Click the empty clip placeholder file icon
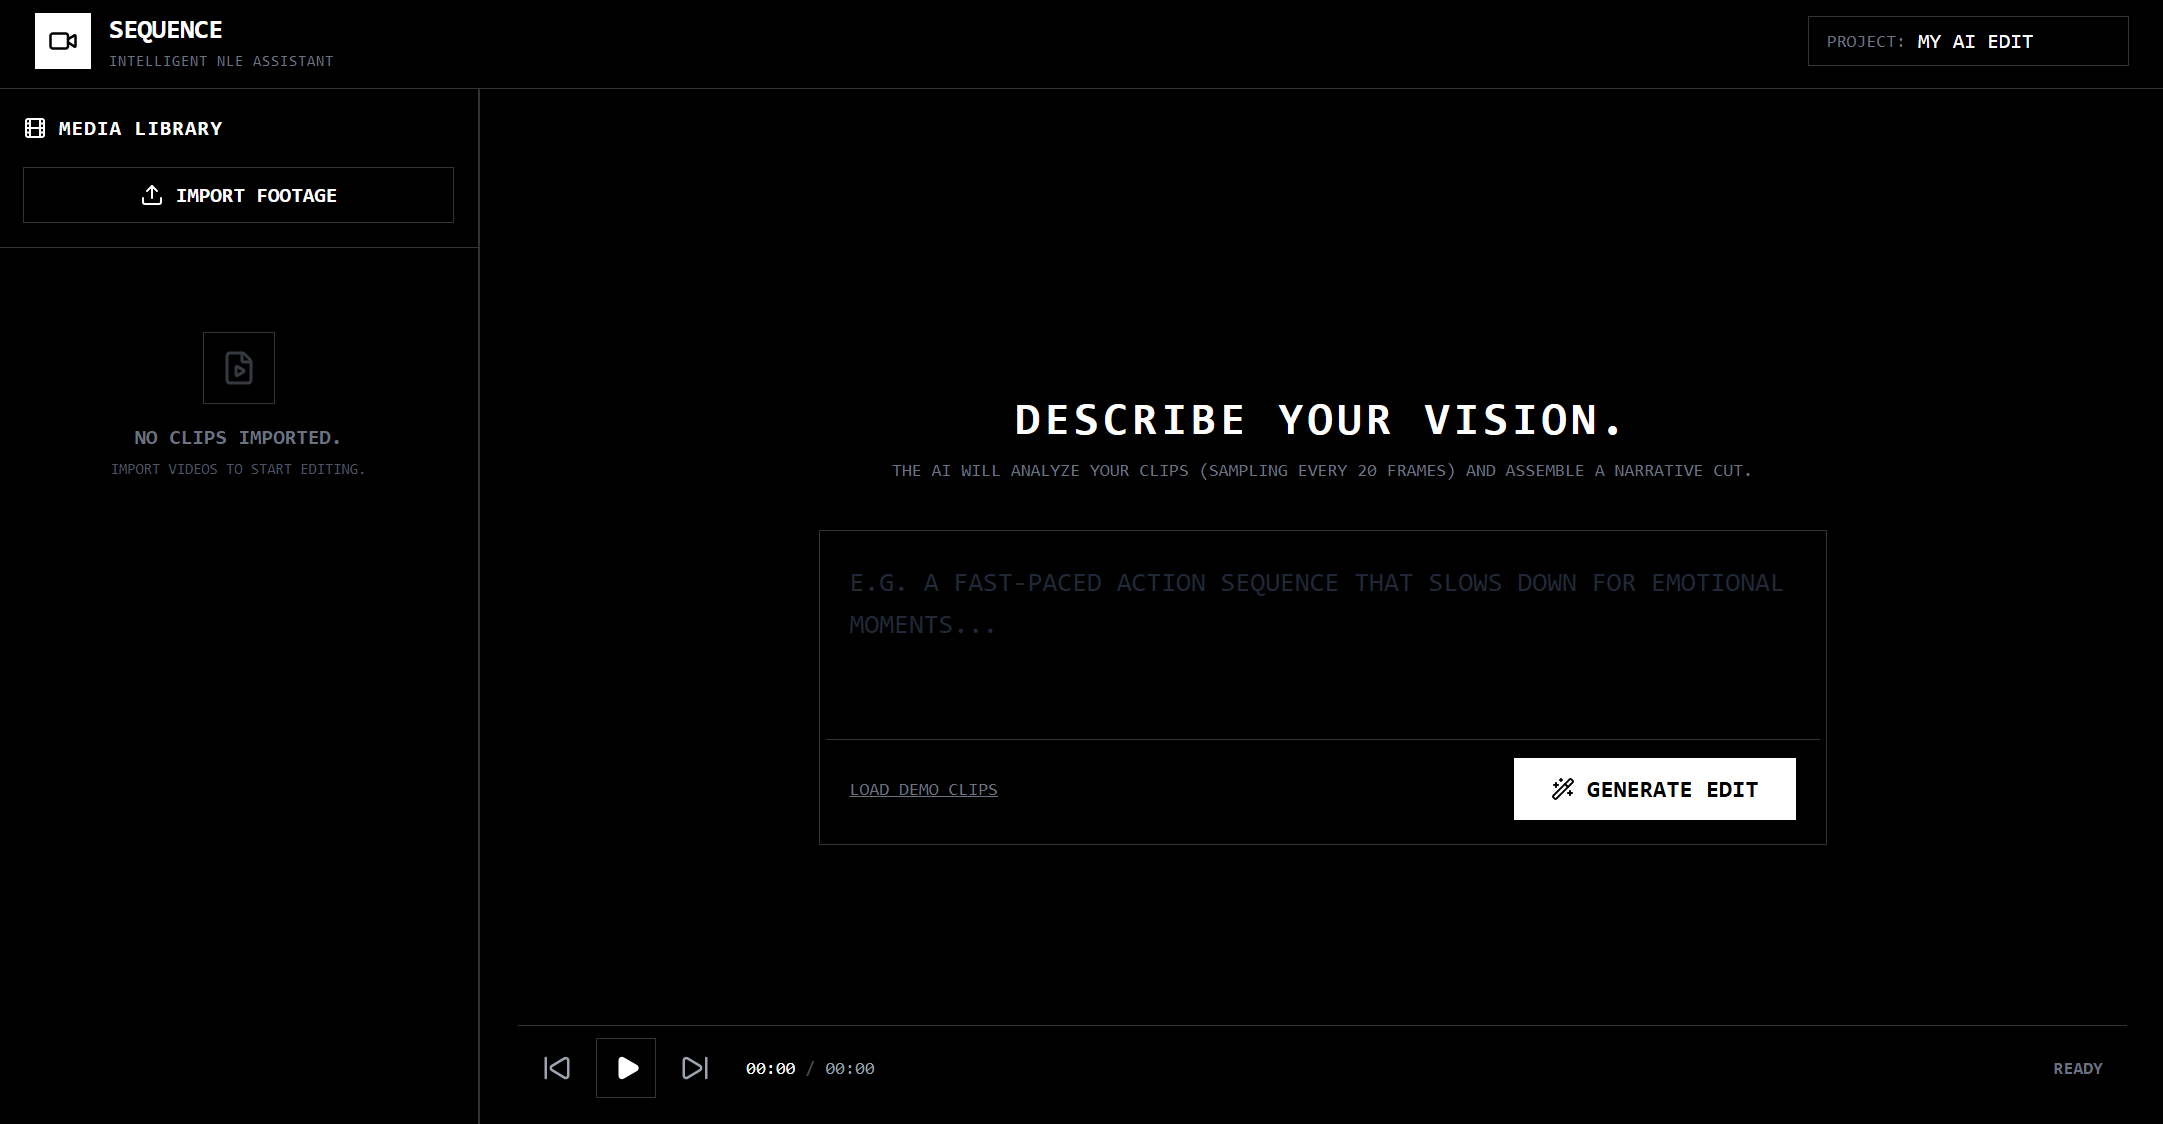Viewport: 2163px width, 1124px height. (x=238, y=368)
